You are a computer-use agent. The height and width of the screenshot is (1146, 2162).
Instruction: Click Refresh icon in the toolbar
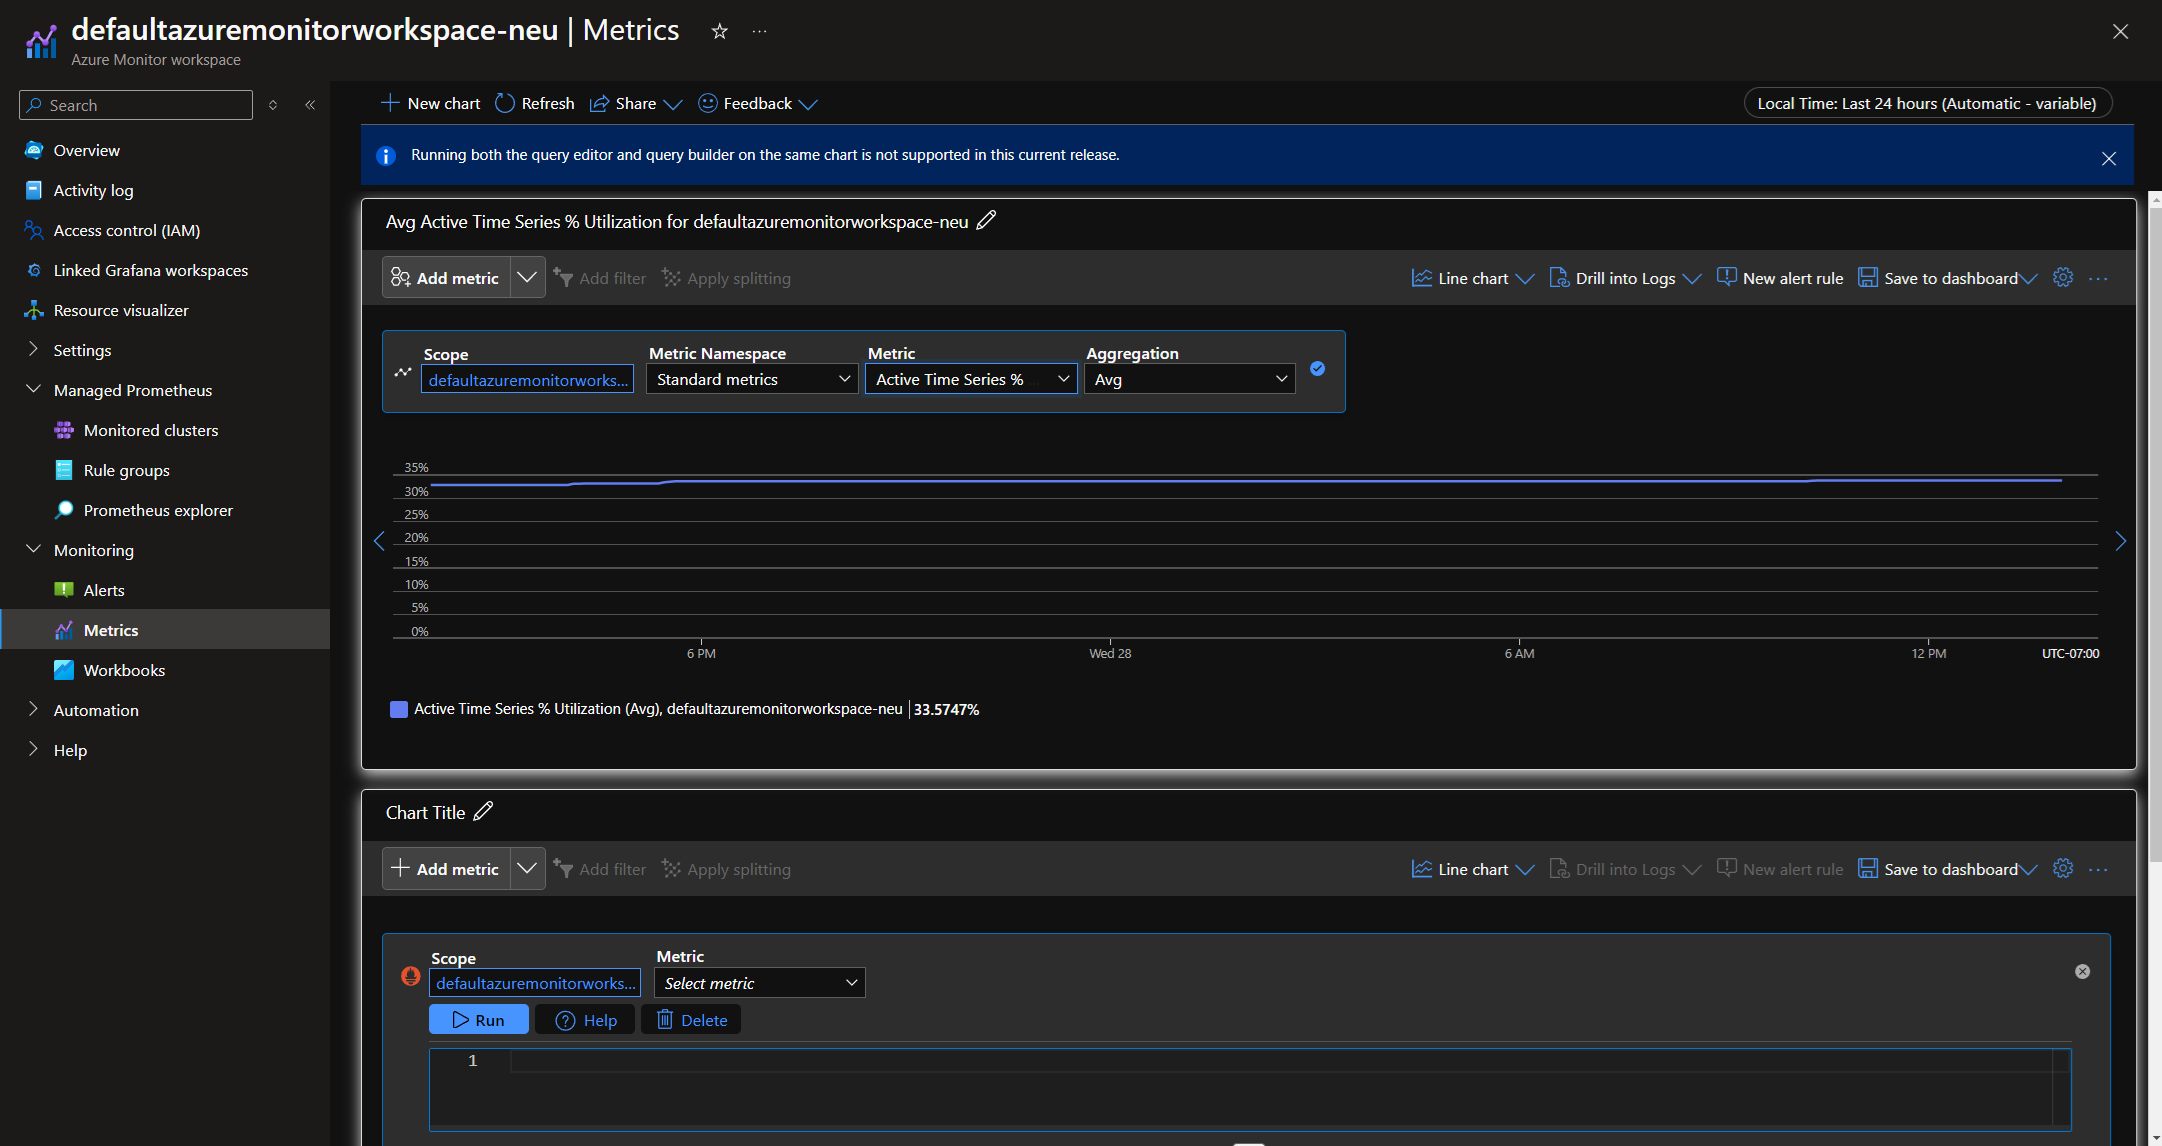506,103
